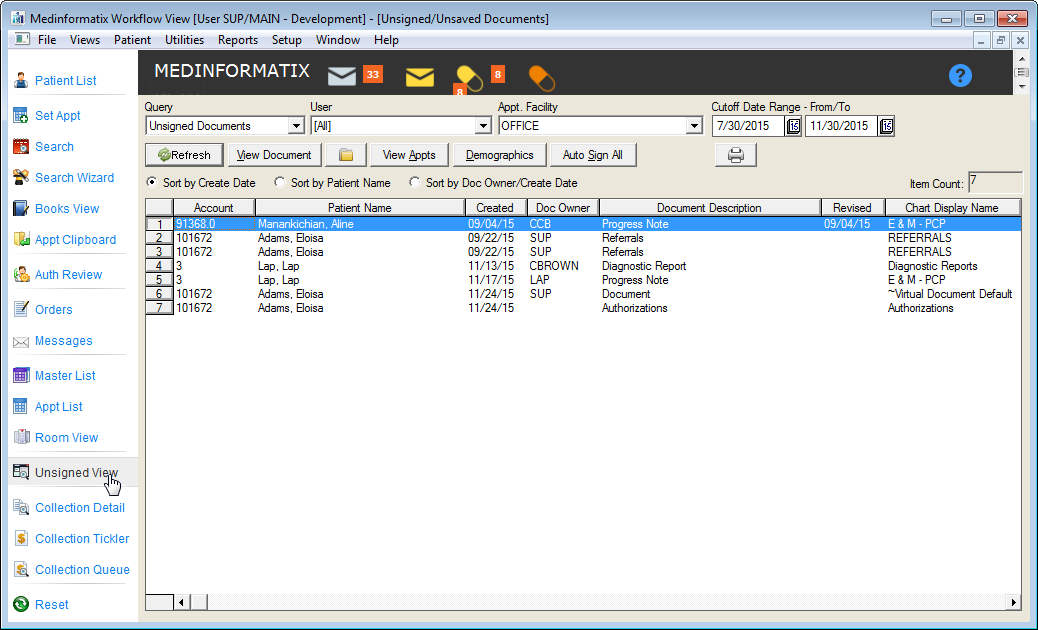Open the To date calendar picker
The height and width of the screenshot is (630, 1038).
(x=886, y=126)
